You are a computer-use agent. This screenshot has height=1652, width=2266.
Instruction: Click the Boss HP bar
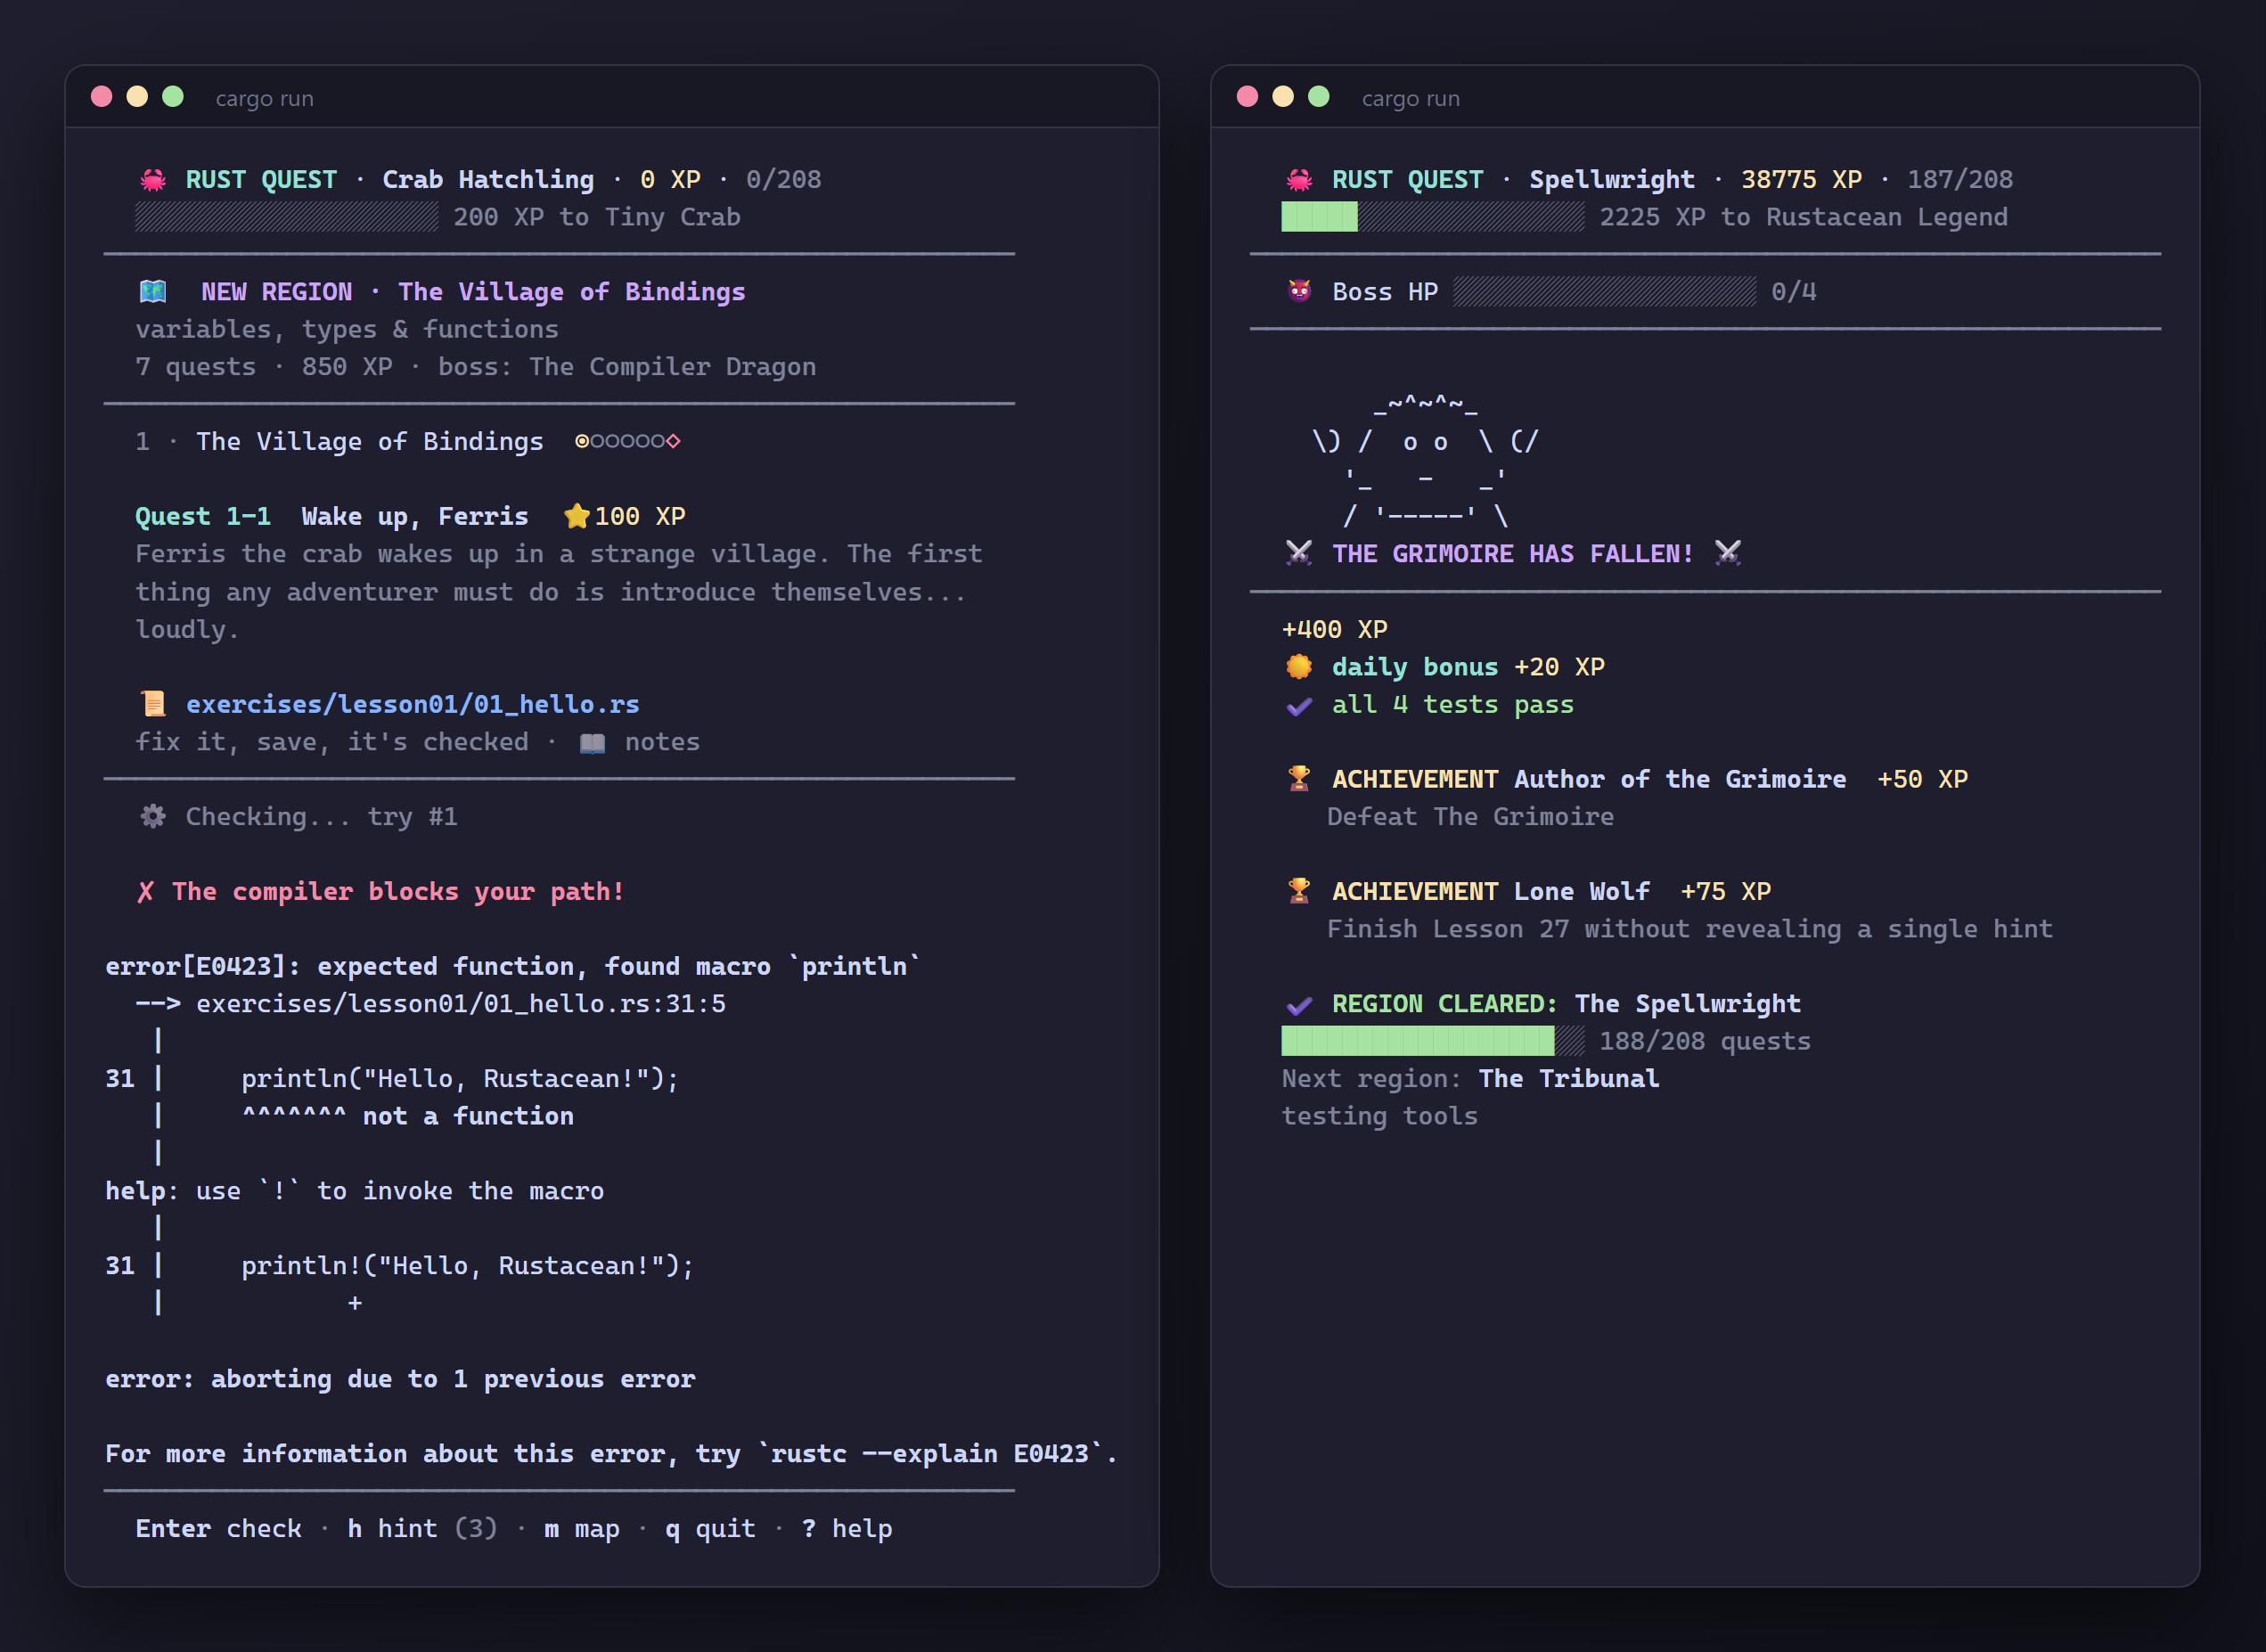click(x=1605, y=292)
